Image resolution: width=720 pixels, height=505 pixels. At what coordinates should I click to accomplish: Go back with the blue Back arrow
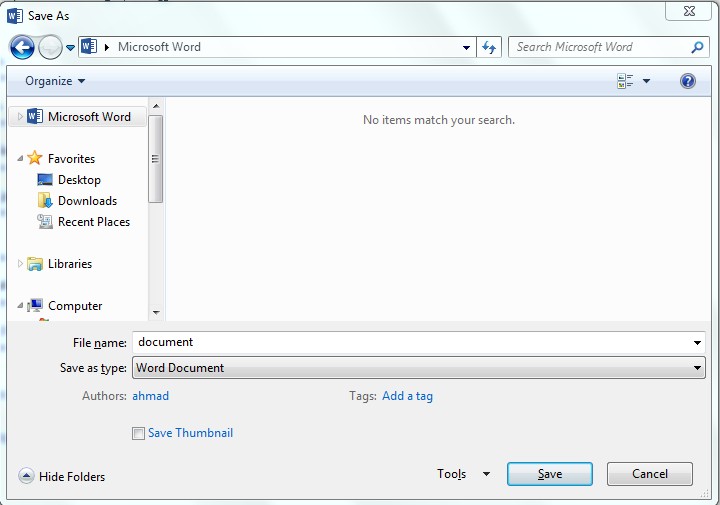click(22, 47)
